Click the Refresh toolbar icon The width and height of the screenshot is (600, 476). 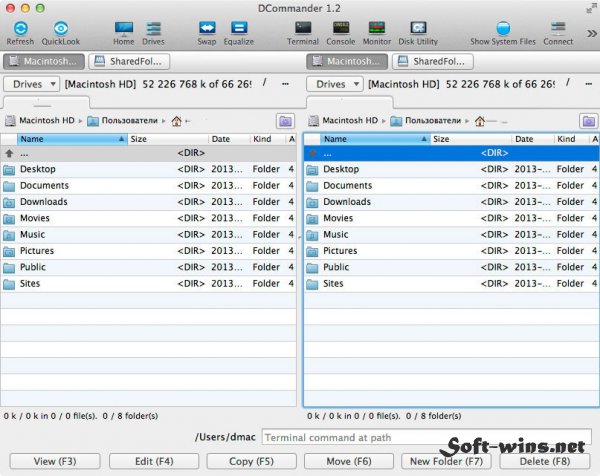click(20, 28)
